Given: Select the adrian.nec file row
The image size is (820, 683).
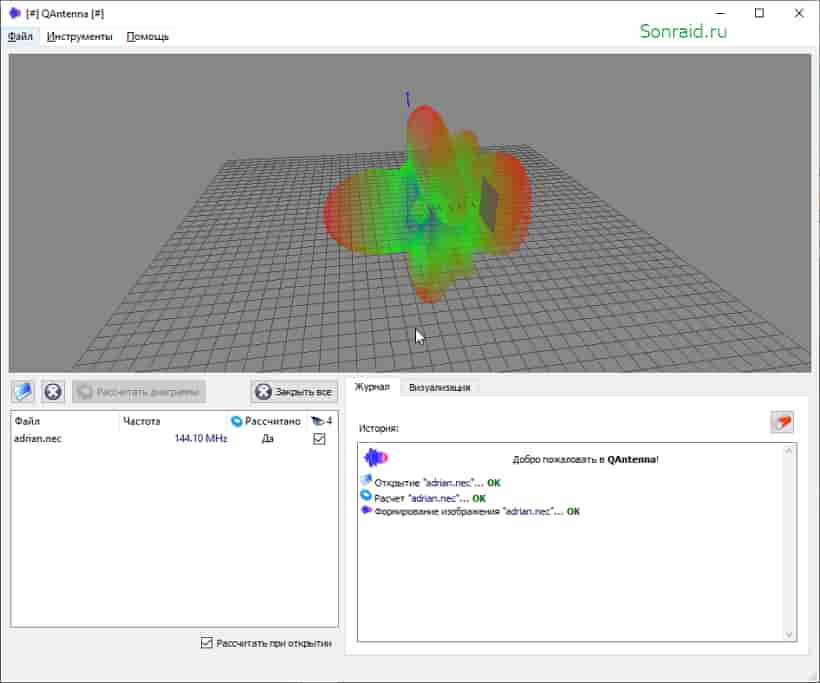Looking at the screenshot, I should 174,439.
